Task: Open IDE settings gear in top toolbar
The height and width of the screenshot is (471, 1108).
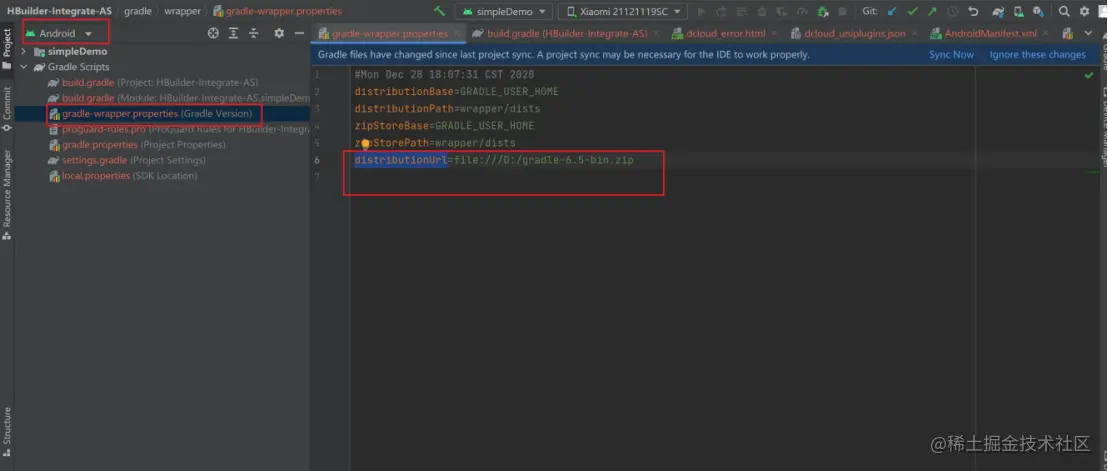Action: coord(1084,11)
